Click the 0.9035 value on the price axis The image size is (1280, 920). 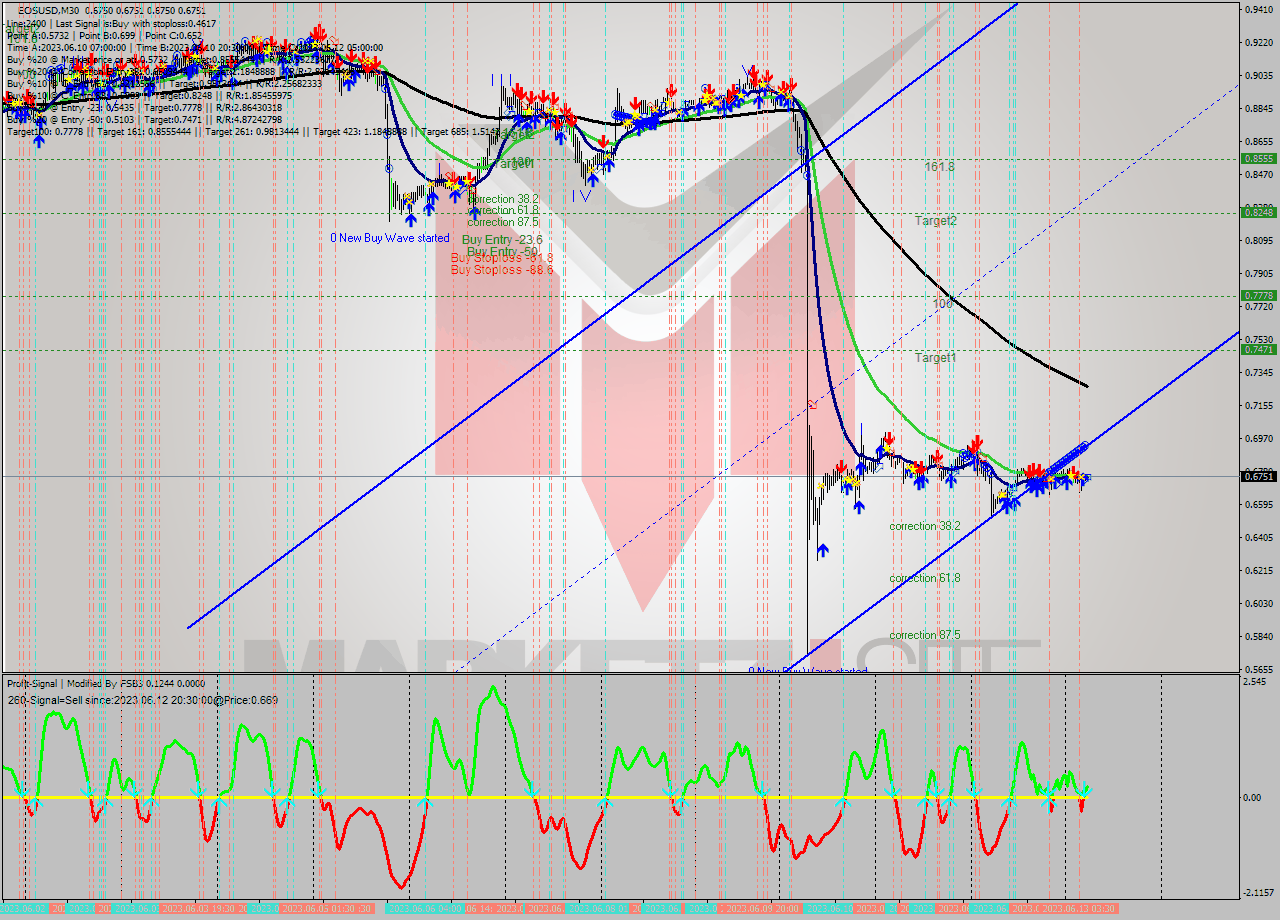pyautogui.click(x=1257, y=76)
